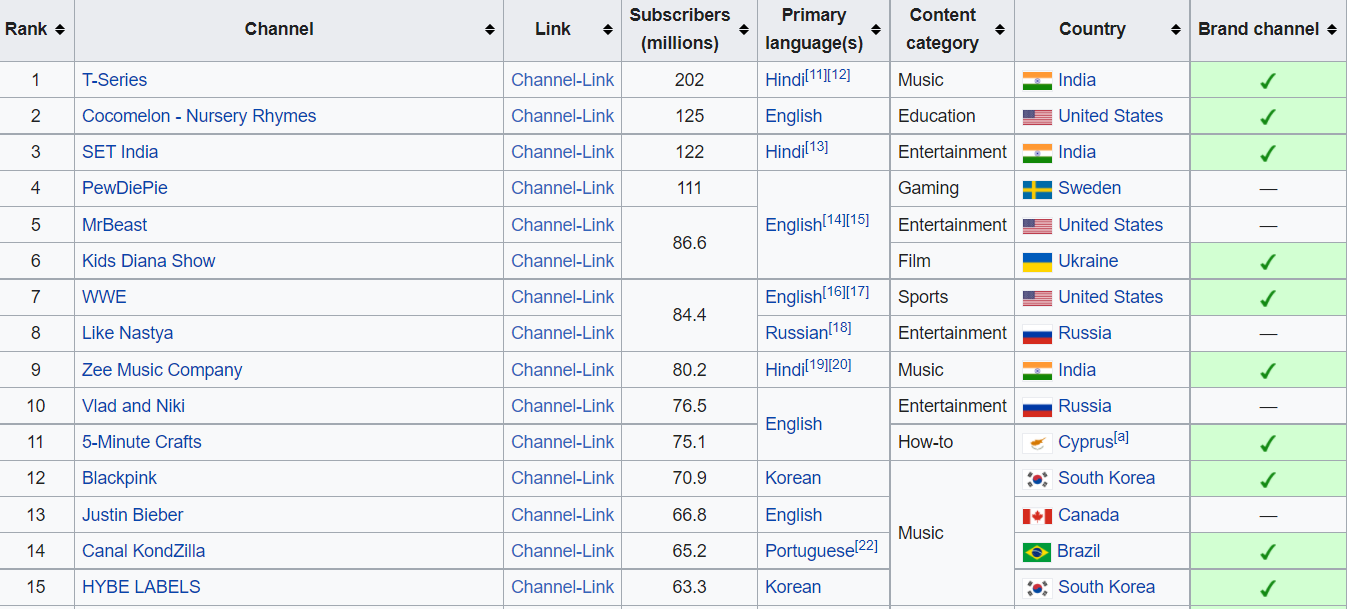Click South Korea flag in Blackpink row
The image size is (1347, 609).
tap(1037, 479)
